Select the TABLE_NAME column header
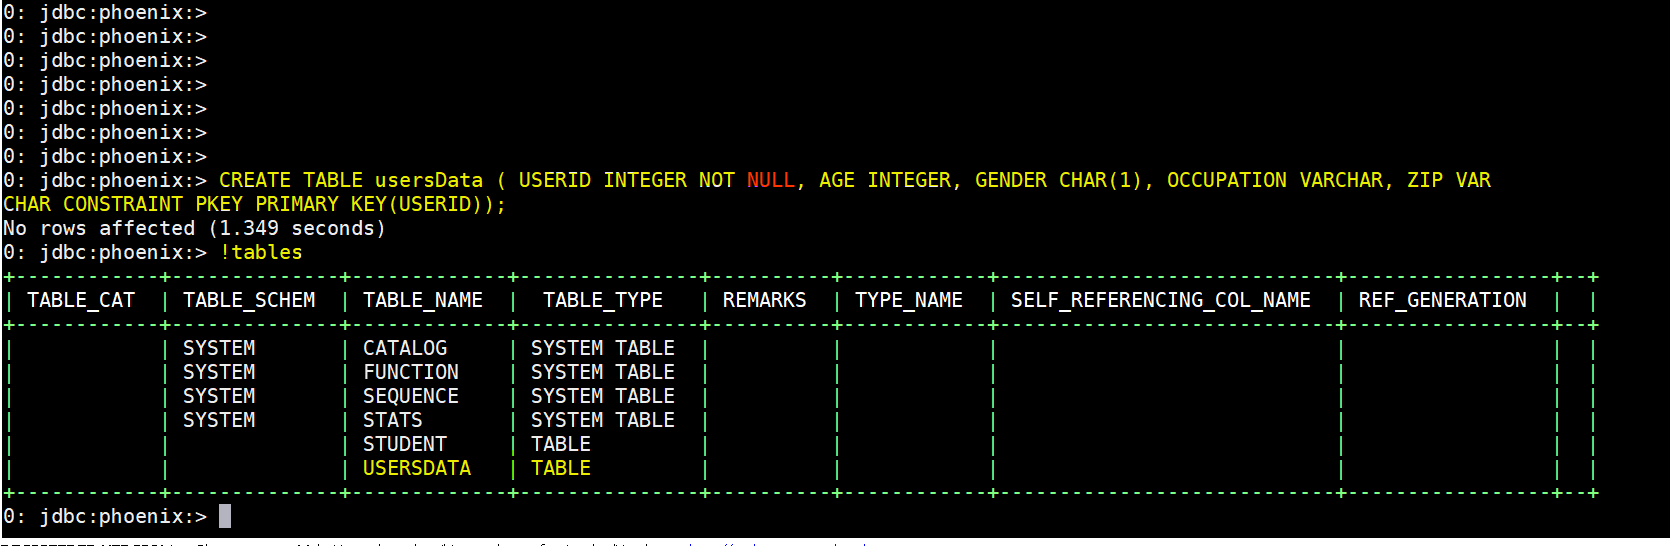Viewport: 1670px width, 546px height. pyautogui.click(x=422, y=300)
